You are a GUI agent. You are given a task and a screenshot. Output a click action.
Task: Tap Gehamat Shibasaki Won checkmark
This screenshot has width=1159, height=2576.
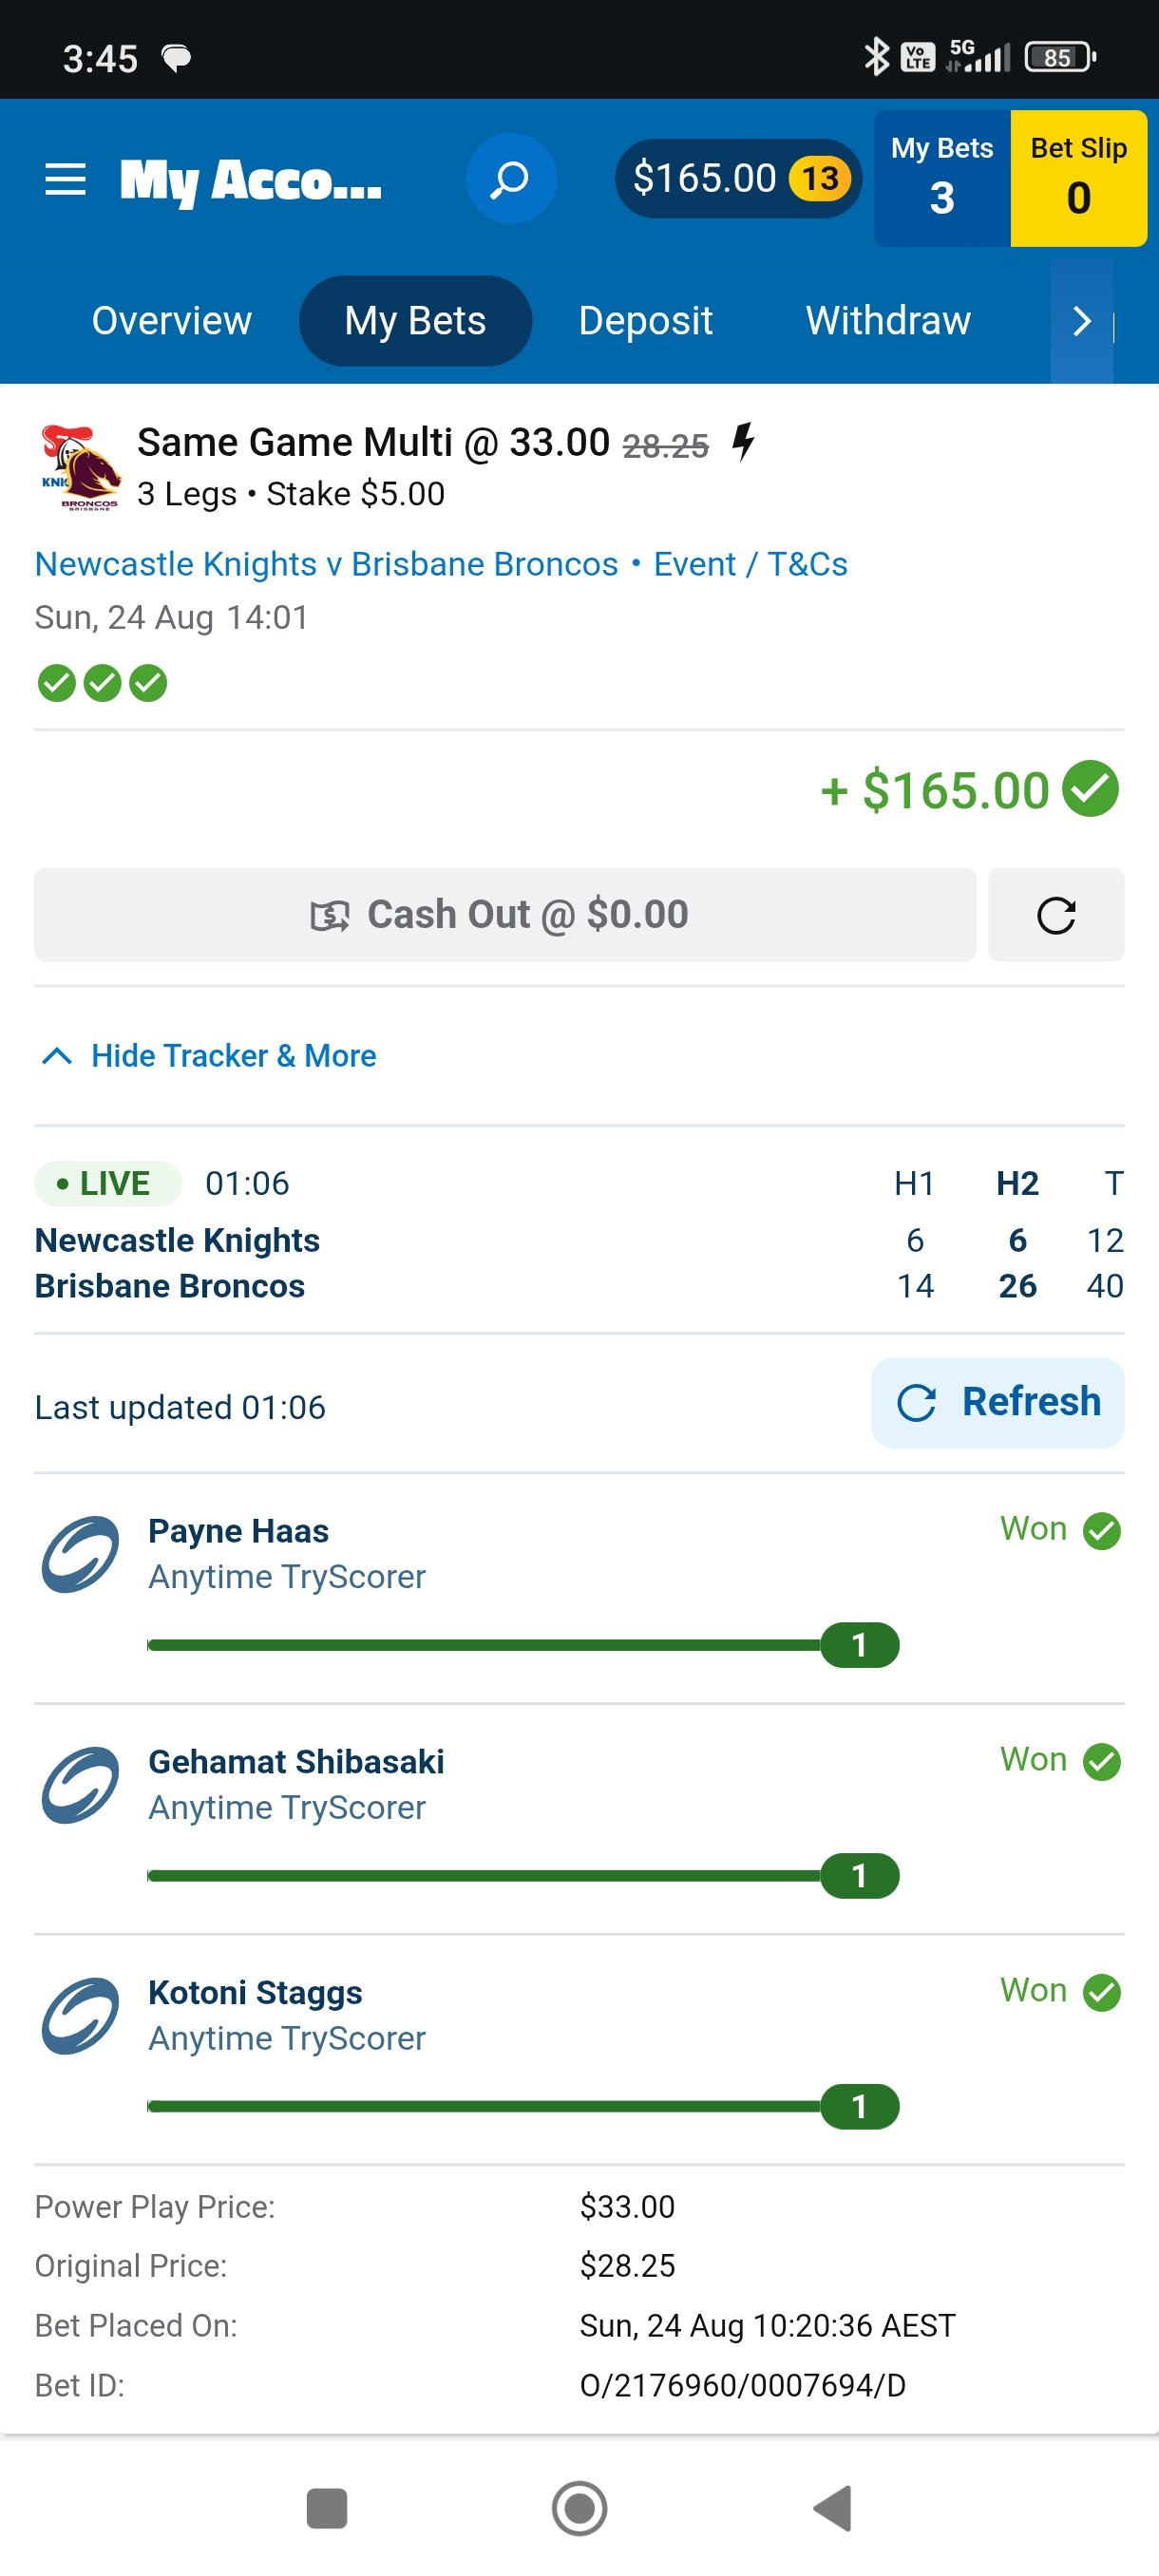click(x=1102, y=1762)
